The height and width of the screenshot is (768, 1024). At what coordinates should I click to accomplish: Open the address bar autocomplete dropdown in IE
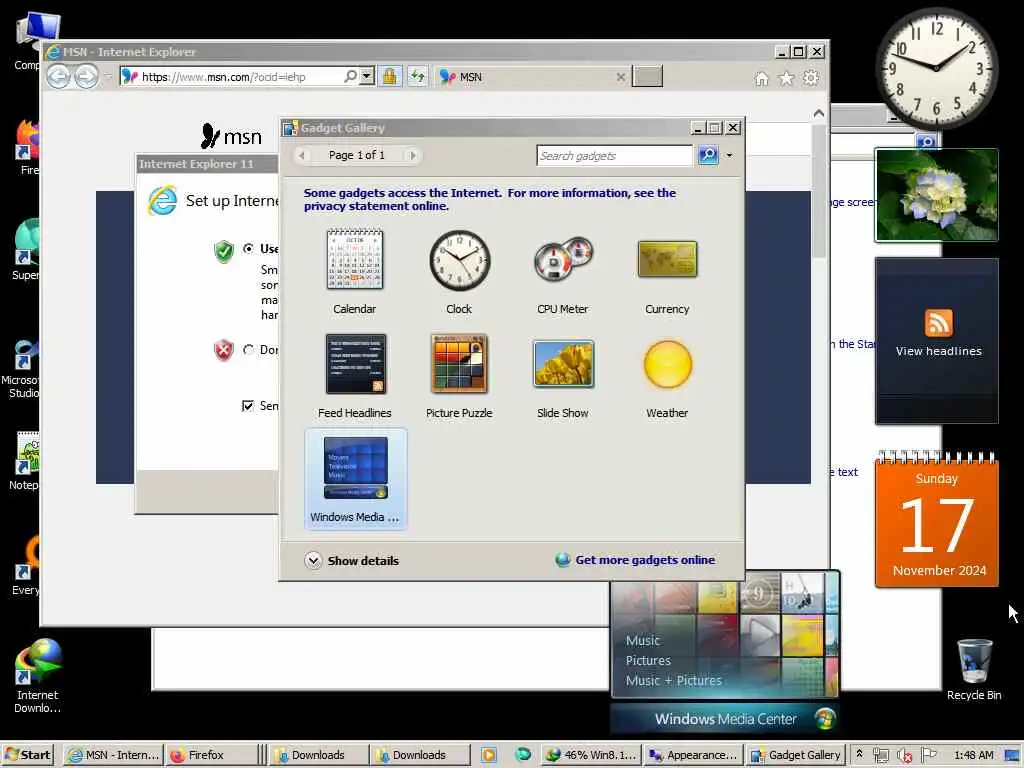[367, 76]
